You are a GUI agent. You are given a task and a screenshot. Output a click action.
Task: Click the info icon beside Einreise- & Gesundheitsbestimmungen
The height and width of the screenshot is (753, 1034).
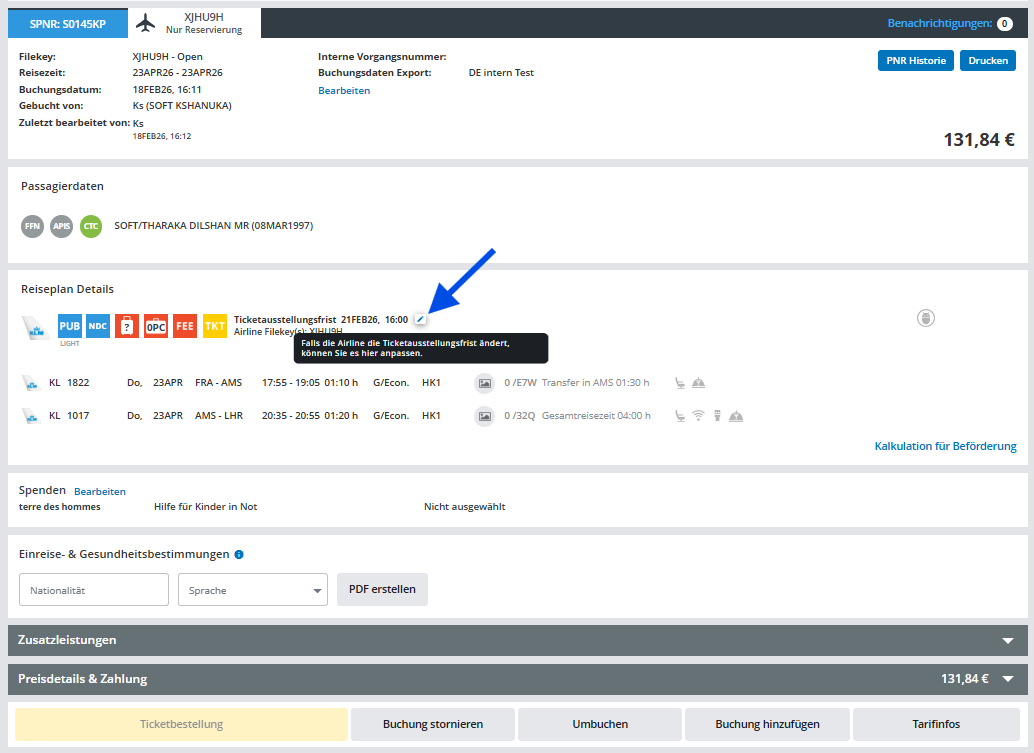pos(239,555)
